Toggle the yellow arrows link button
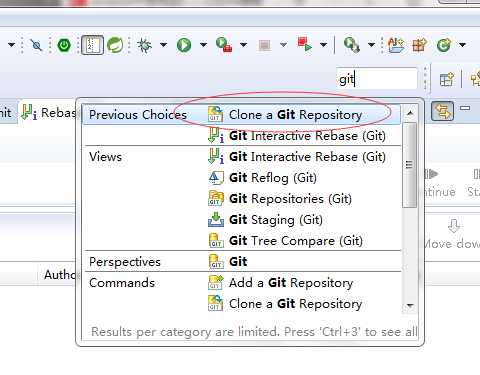 (443, 111)
